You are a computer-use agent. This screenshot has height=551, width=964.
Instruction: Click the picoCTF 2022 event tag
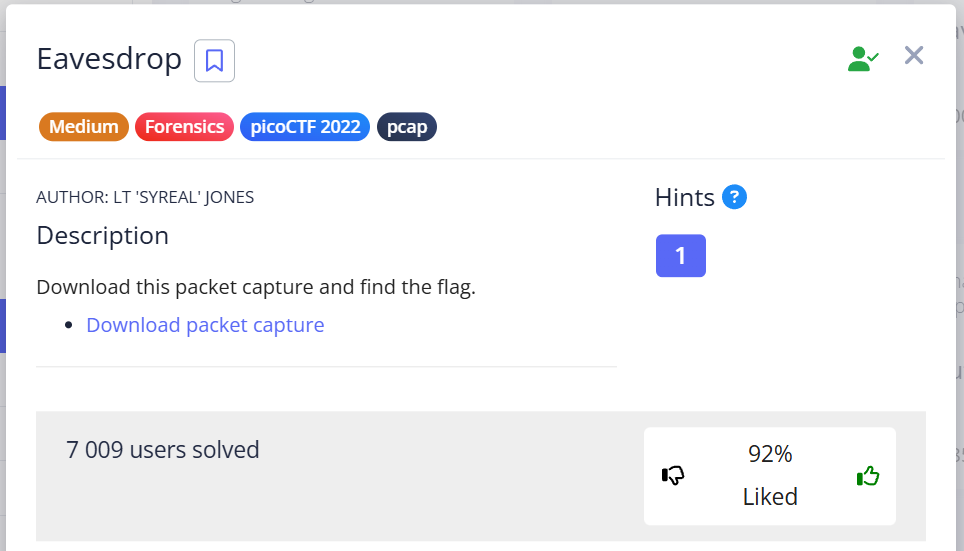(305, 127)
